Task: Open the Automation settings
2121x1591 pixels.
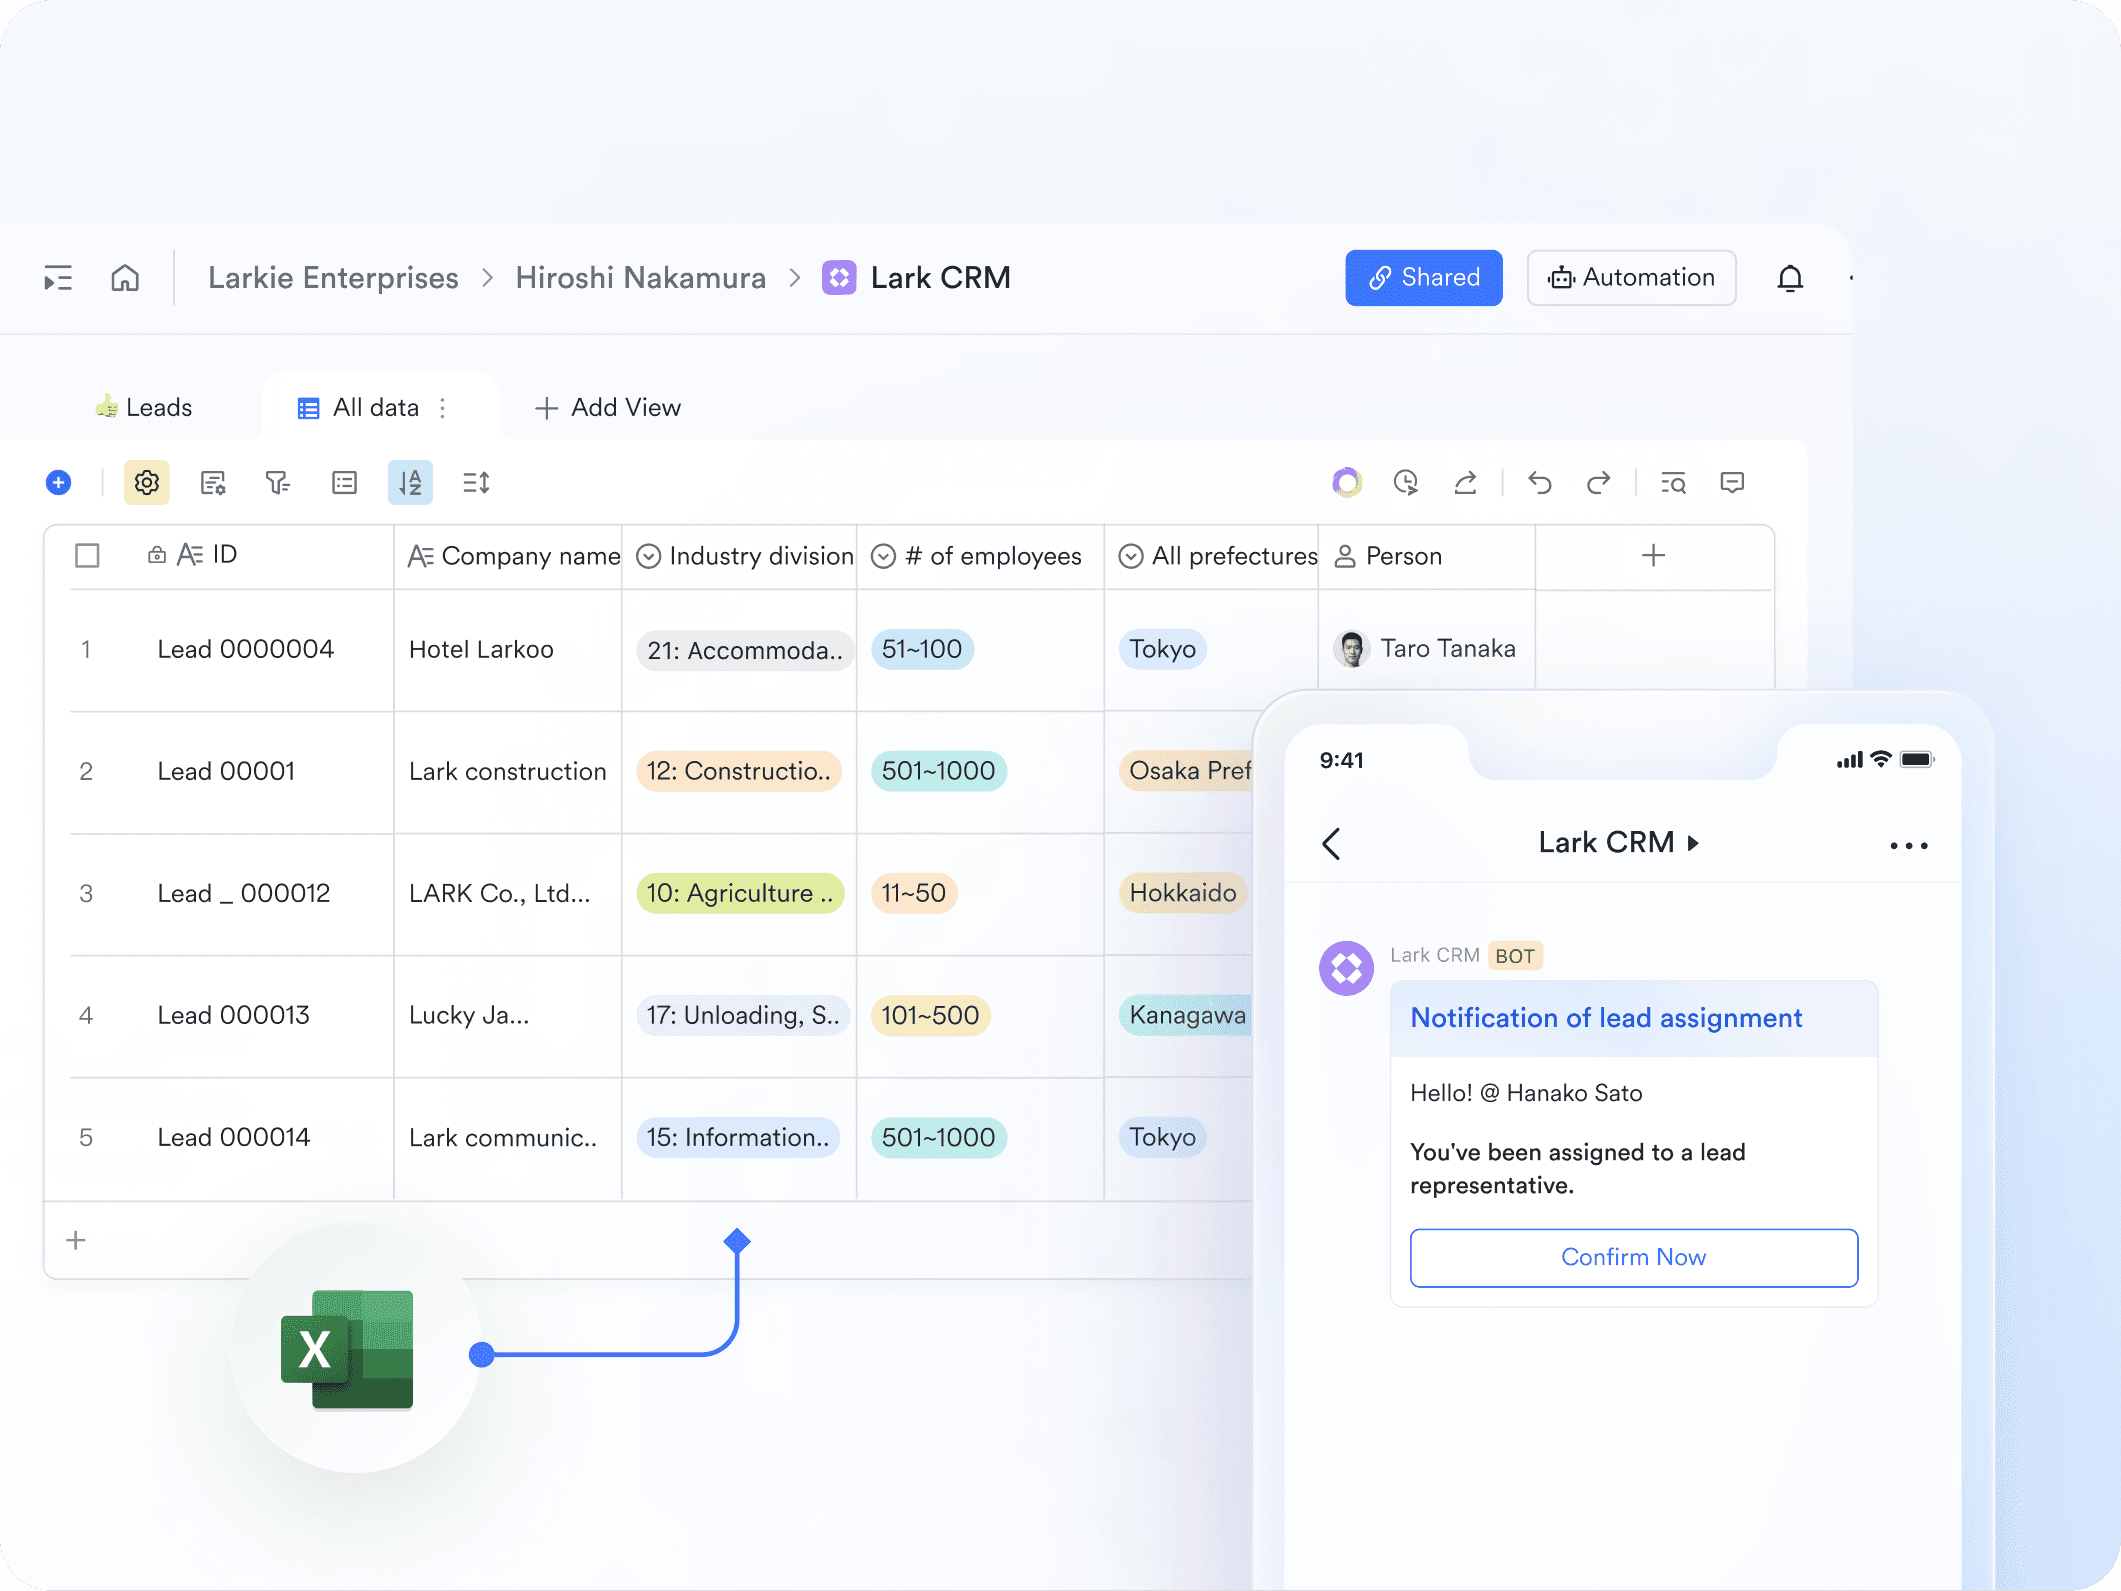Action: (x=1631, y=277)
